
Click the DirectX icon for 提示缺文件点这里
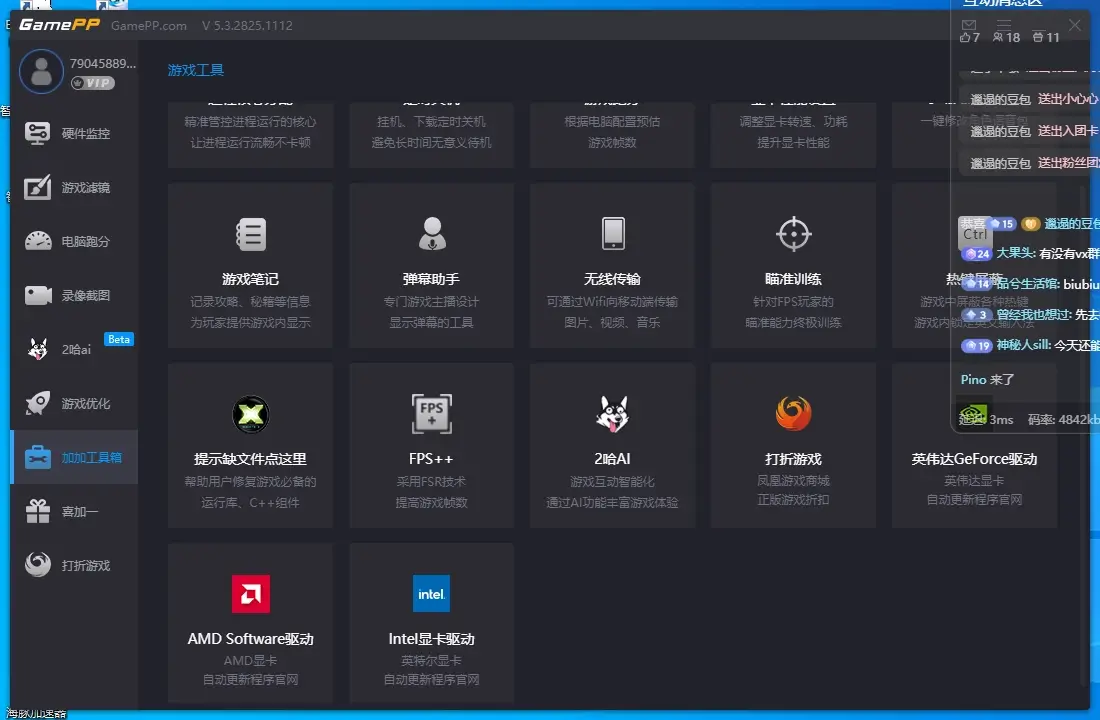[250, 414]
